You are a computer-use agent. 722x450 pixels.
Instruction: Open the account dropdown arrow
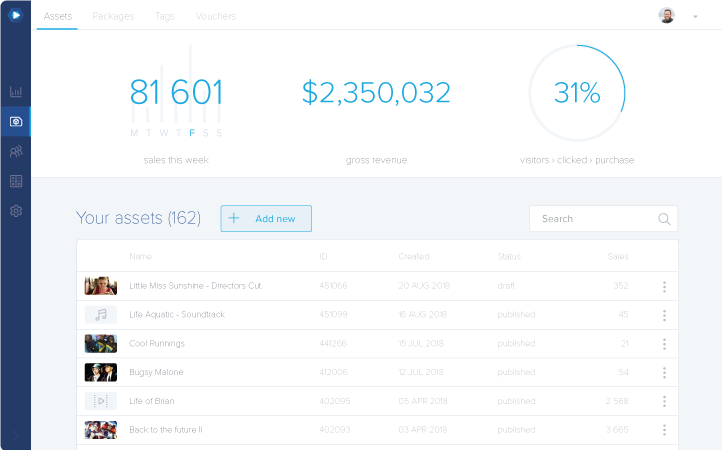[695, 17]
